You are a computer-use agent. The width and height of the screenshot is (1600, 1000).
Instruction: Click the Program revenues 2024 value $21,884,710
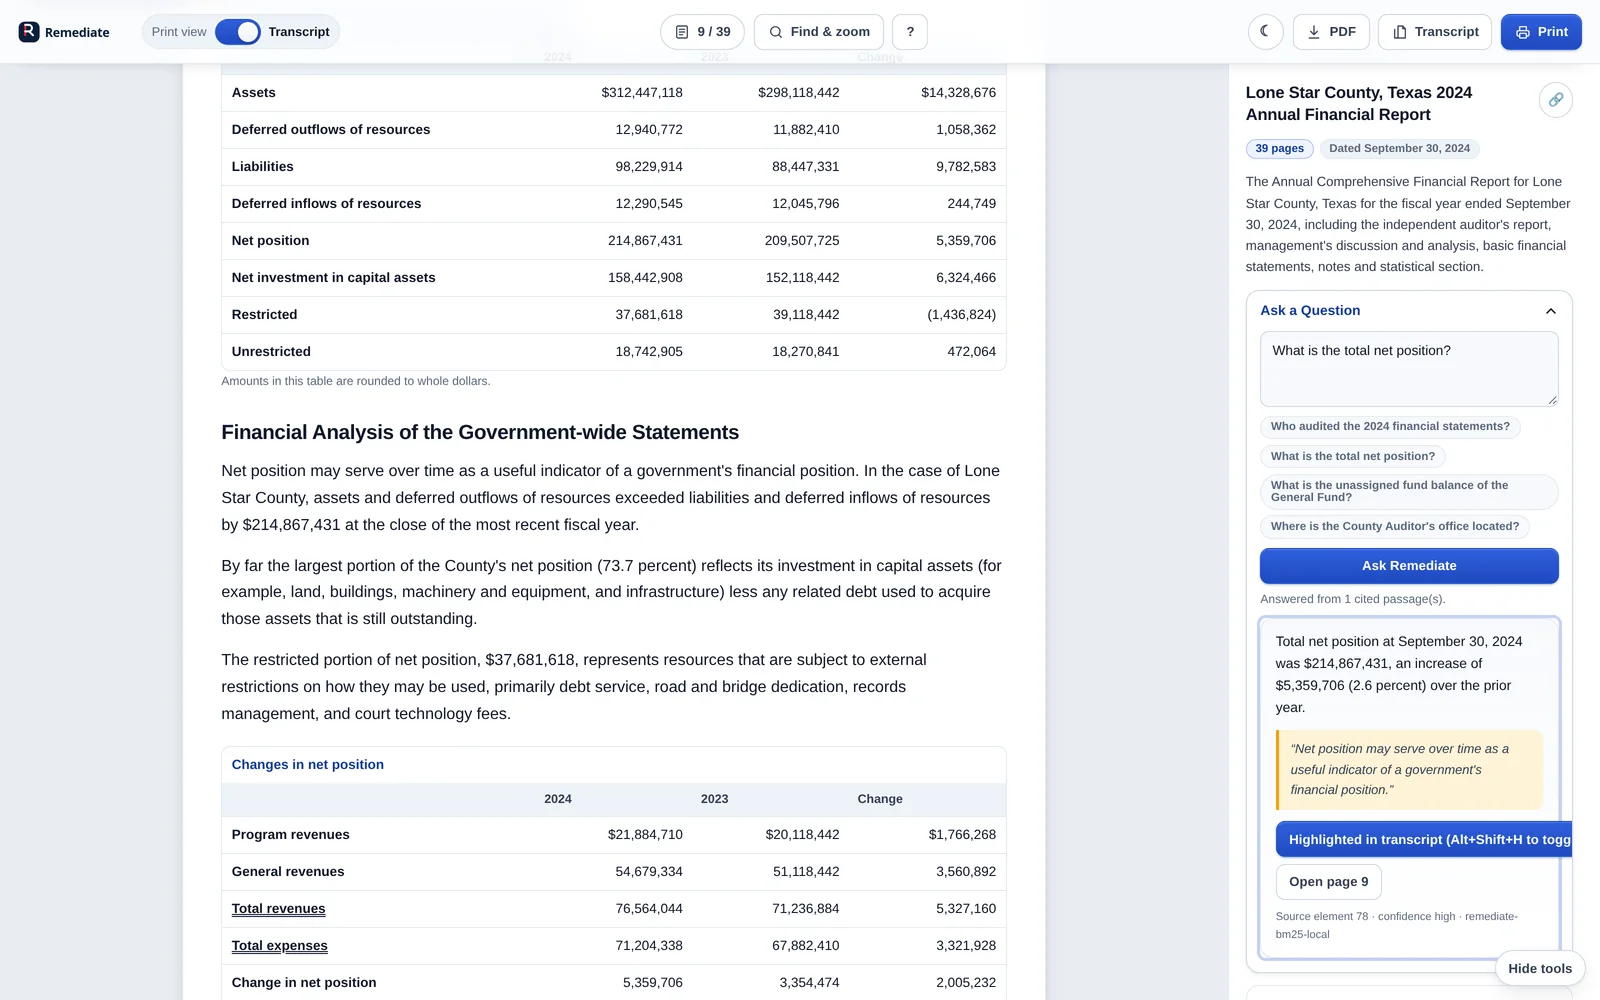coord(645,835)
